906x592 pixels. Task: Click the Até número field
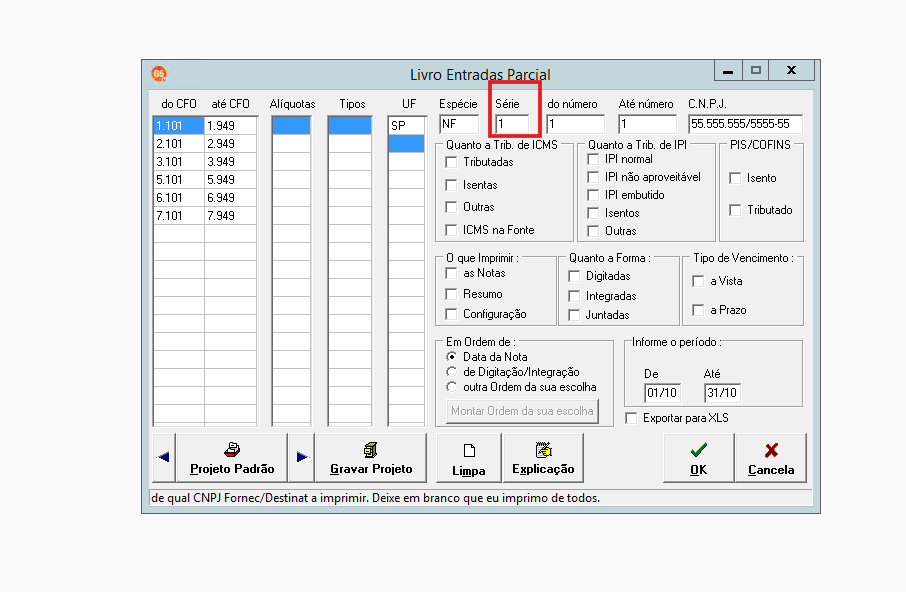647,124
